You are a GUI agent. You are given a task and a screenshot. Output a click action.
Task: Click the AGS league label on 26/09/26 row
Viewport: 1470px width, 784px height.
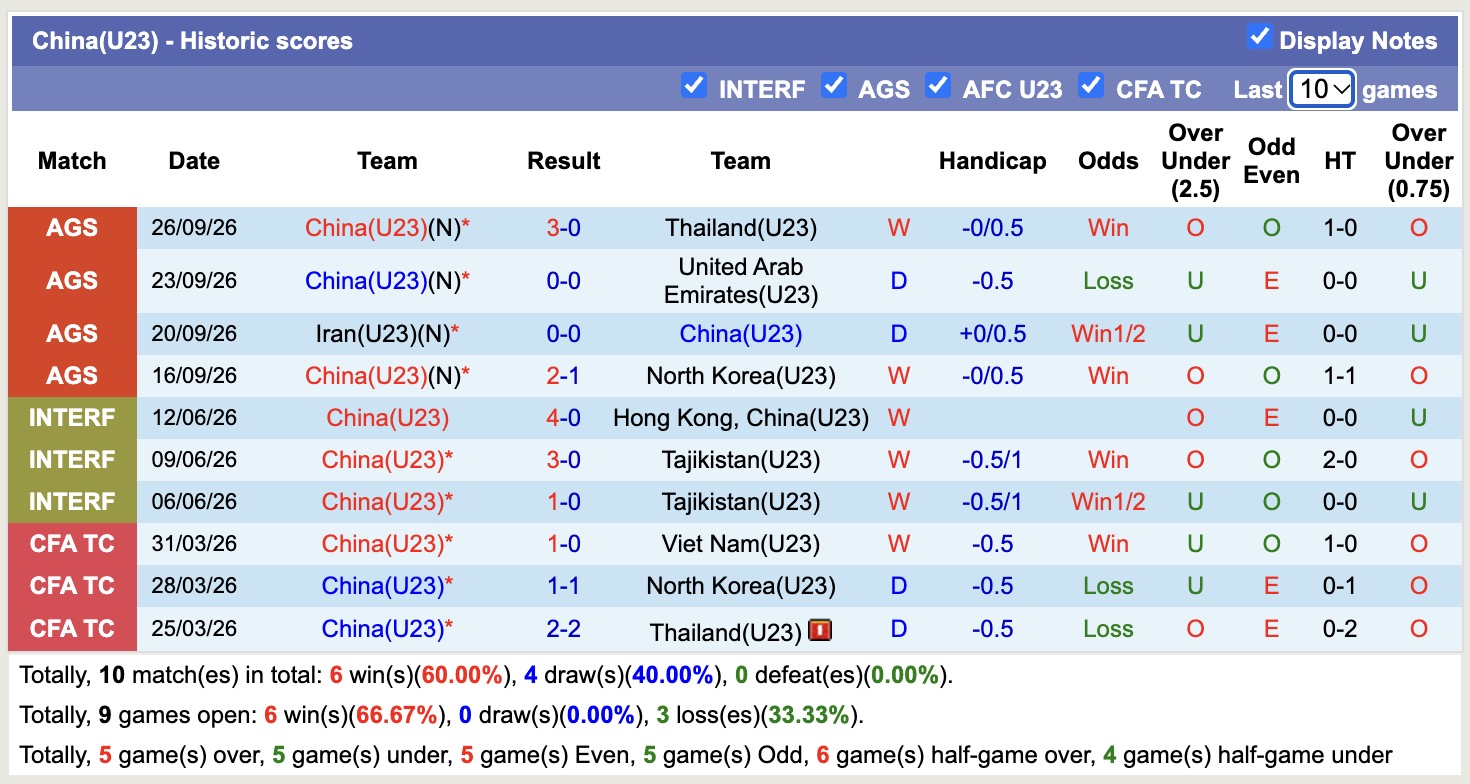[72, 228]
